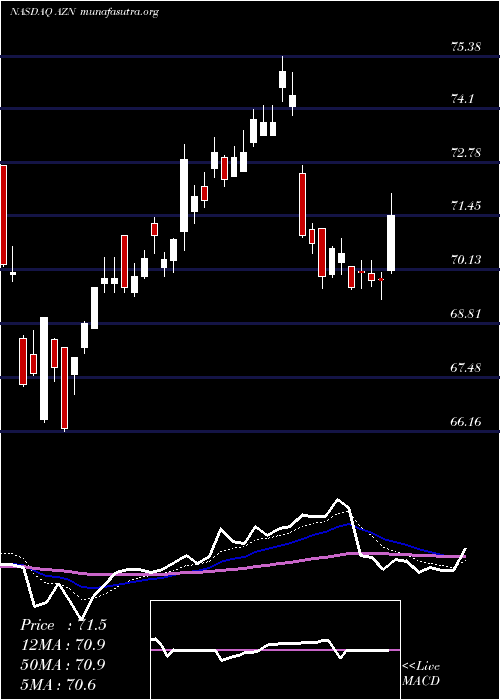This screenshot has width=500, height=700.
Task: Select the 67.48 price level label
Action: coord(466,368)
